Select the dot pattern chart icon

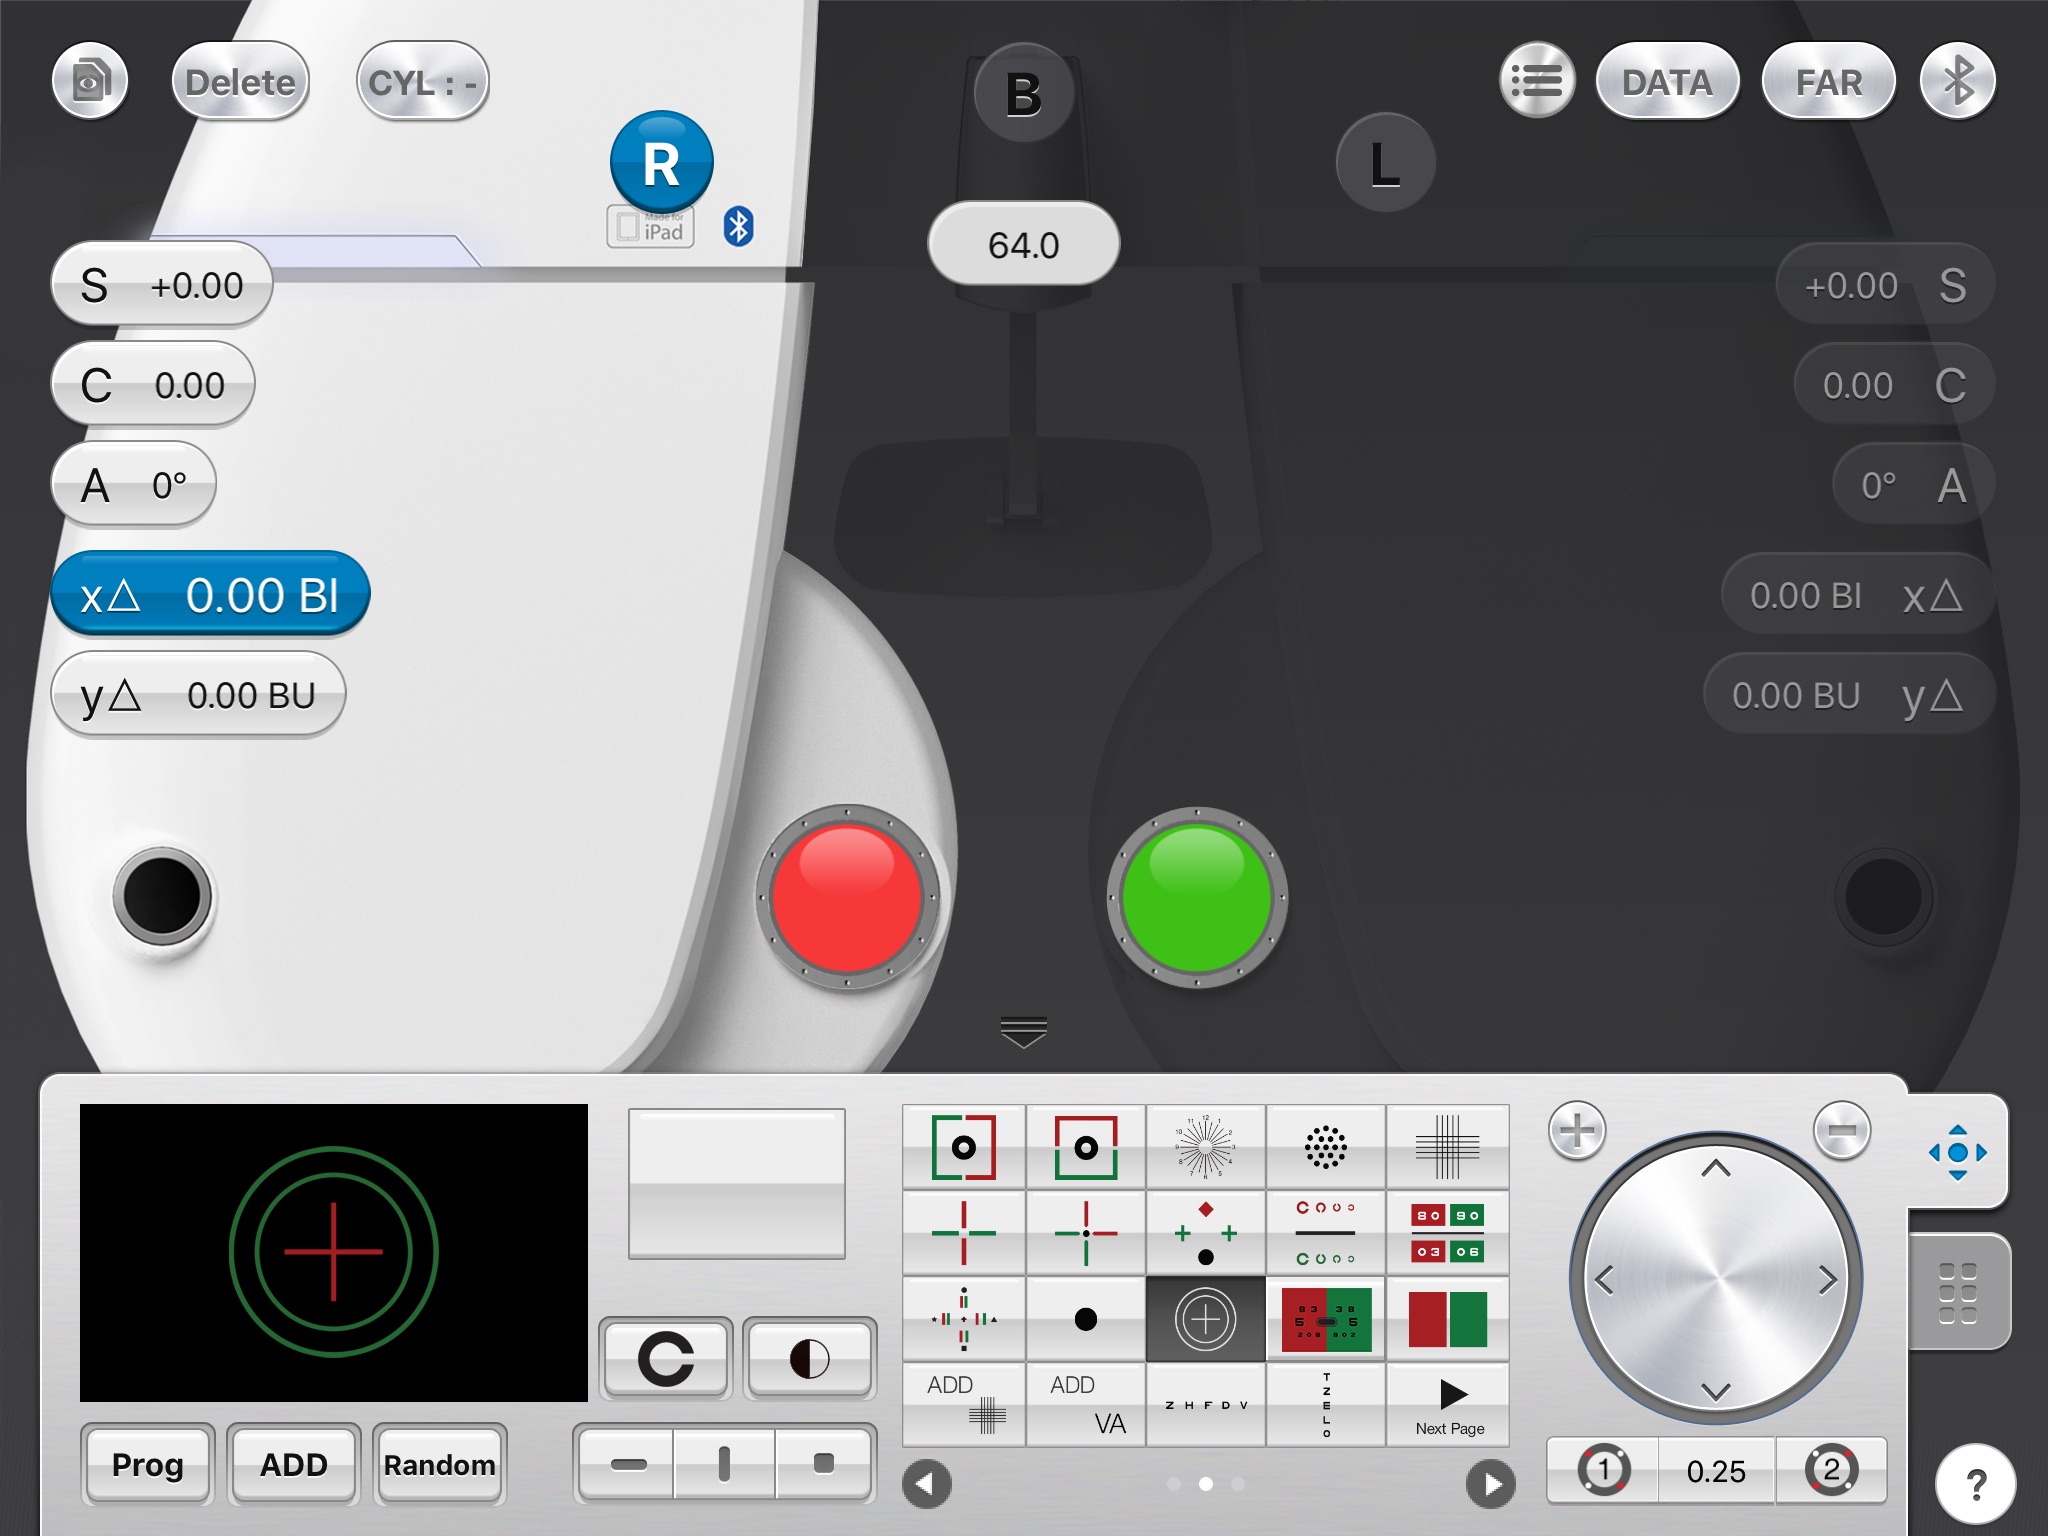pyautogui.click(x=1326, y=1146)
